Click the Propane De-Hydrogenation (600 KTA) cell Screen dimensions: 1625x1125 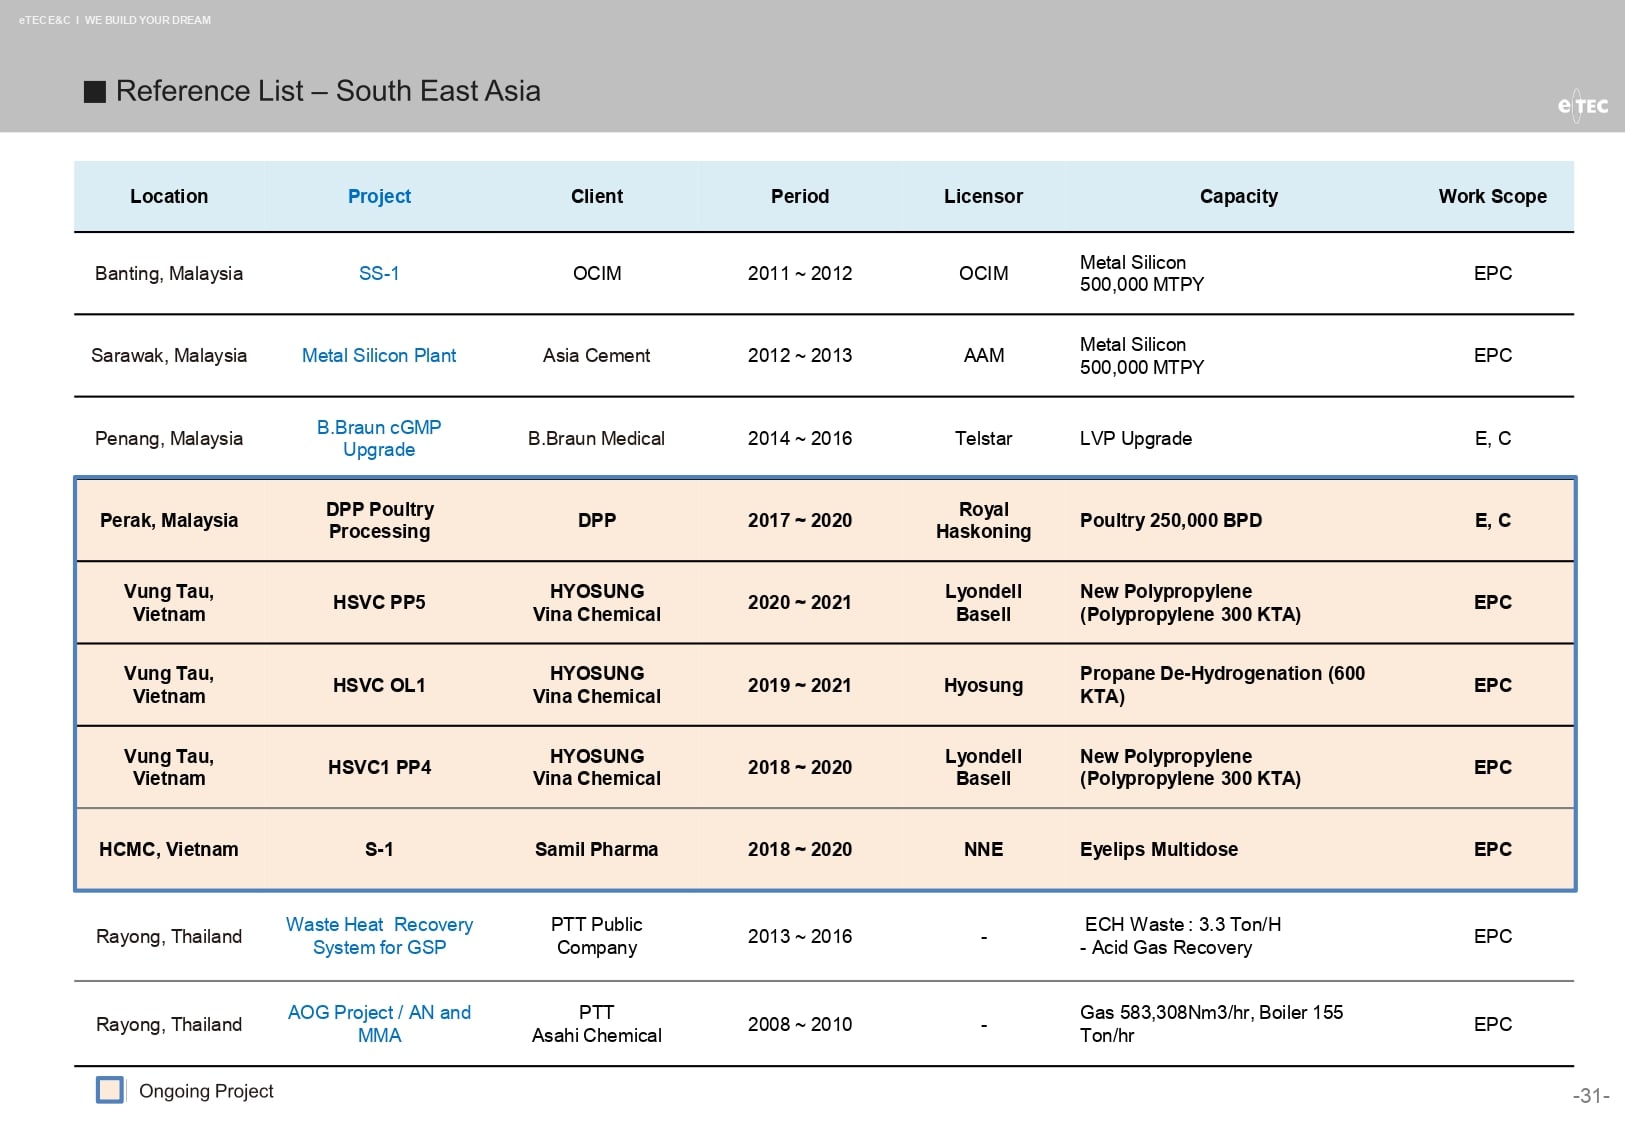(x=1222, y=685)
